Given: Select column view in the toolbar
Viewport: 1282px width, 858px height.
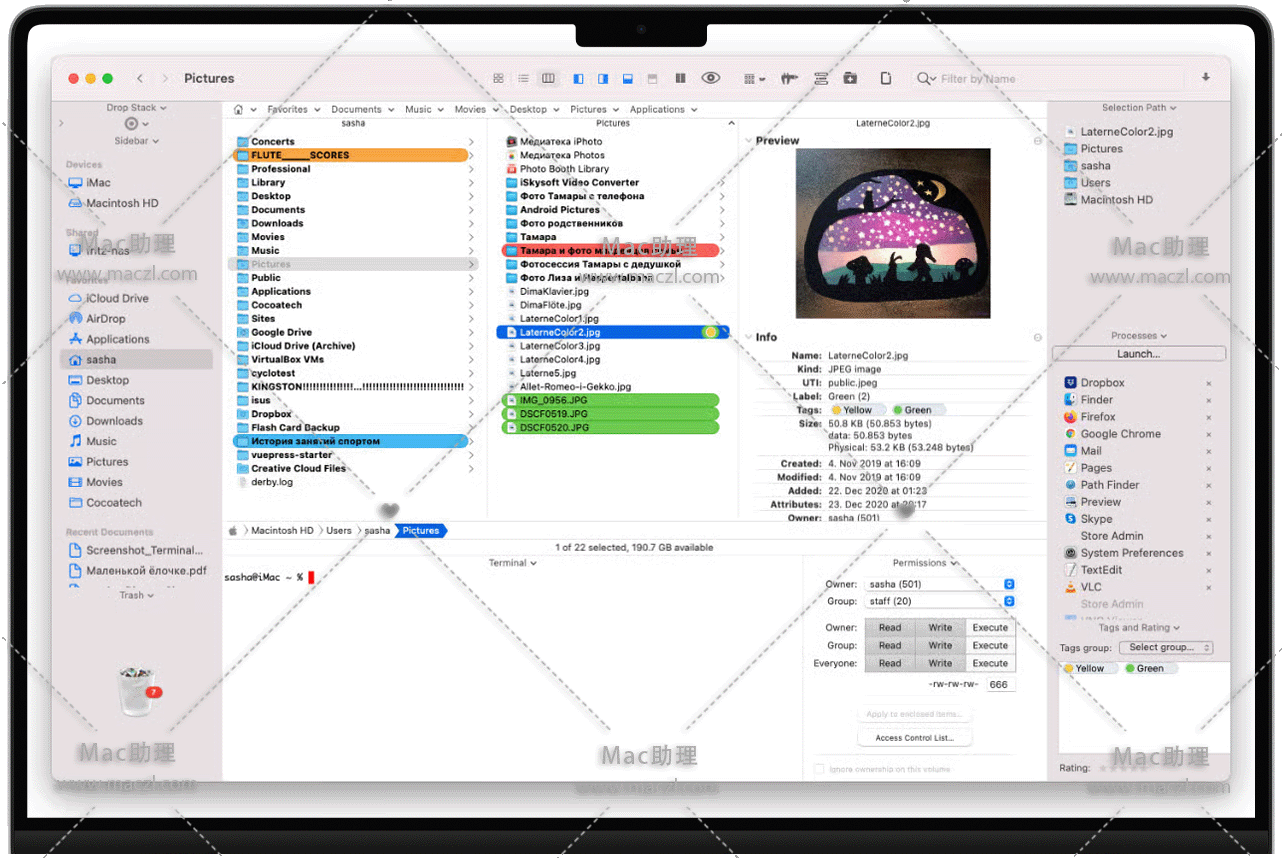Looking at the screenshot, I should (548, 78).
